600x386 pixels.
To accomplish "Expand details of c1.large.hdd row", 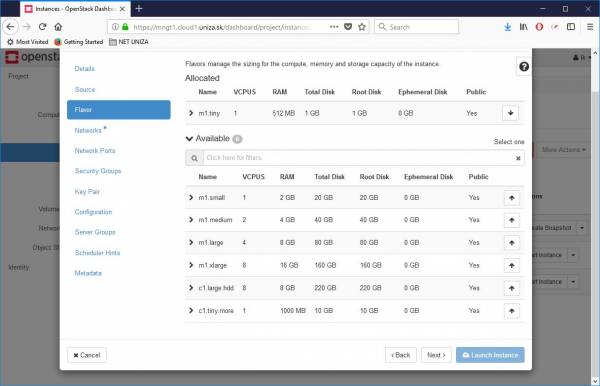I will [191, 288].
